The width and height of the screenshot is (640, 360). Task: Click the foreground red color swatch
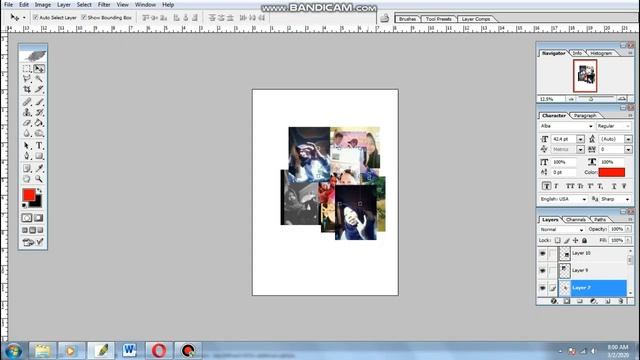pyautogui.click(x=29, y=195)
